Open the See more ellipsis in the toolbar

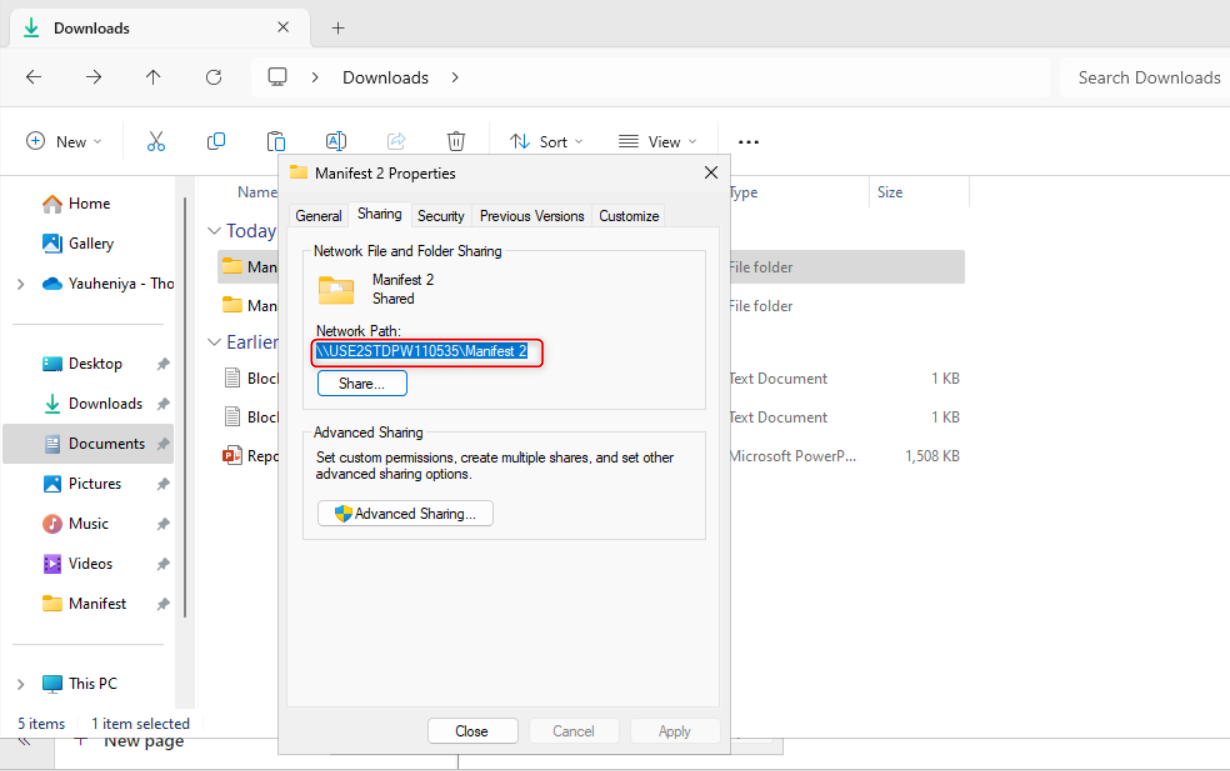point(747,141)
